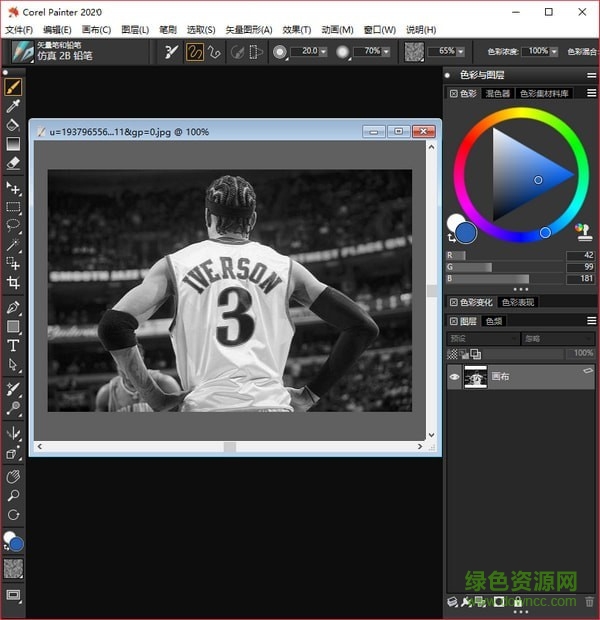Toggle visibility of the 画布 layer
Viewport: 600px width, 620px height.
coord(455,378)
